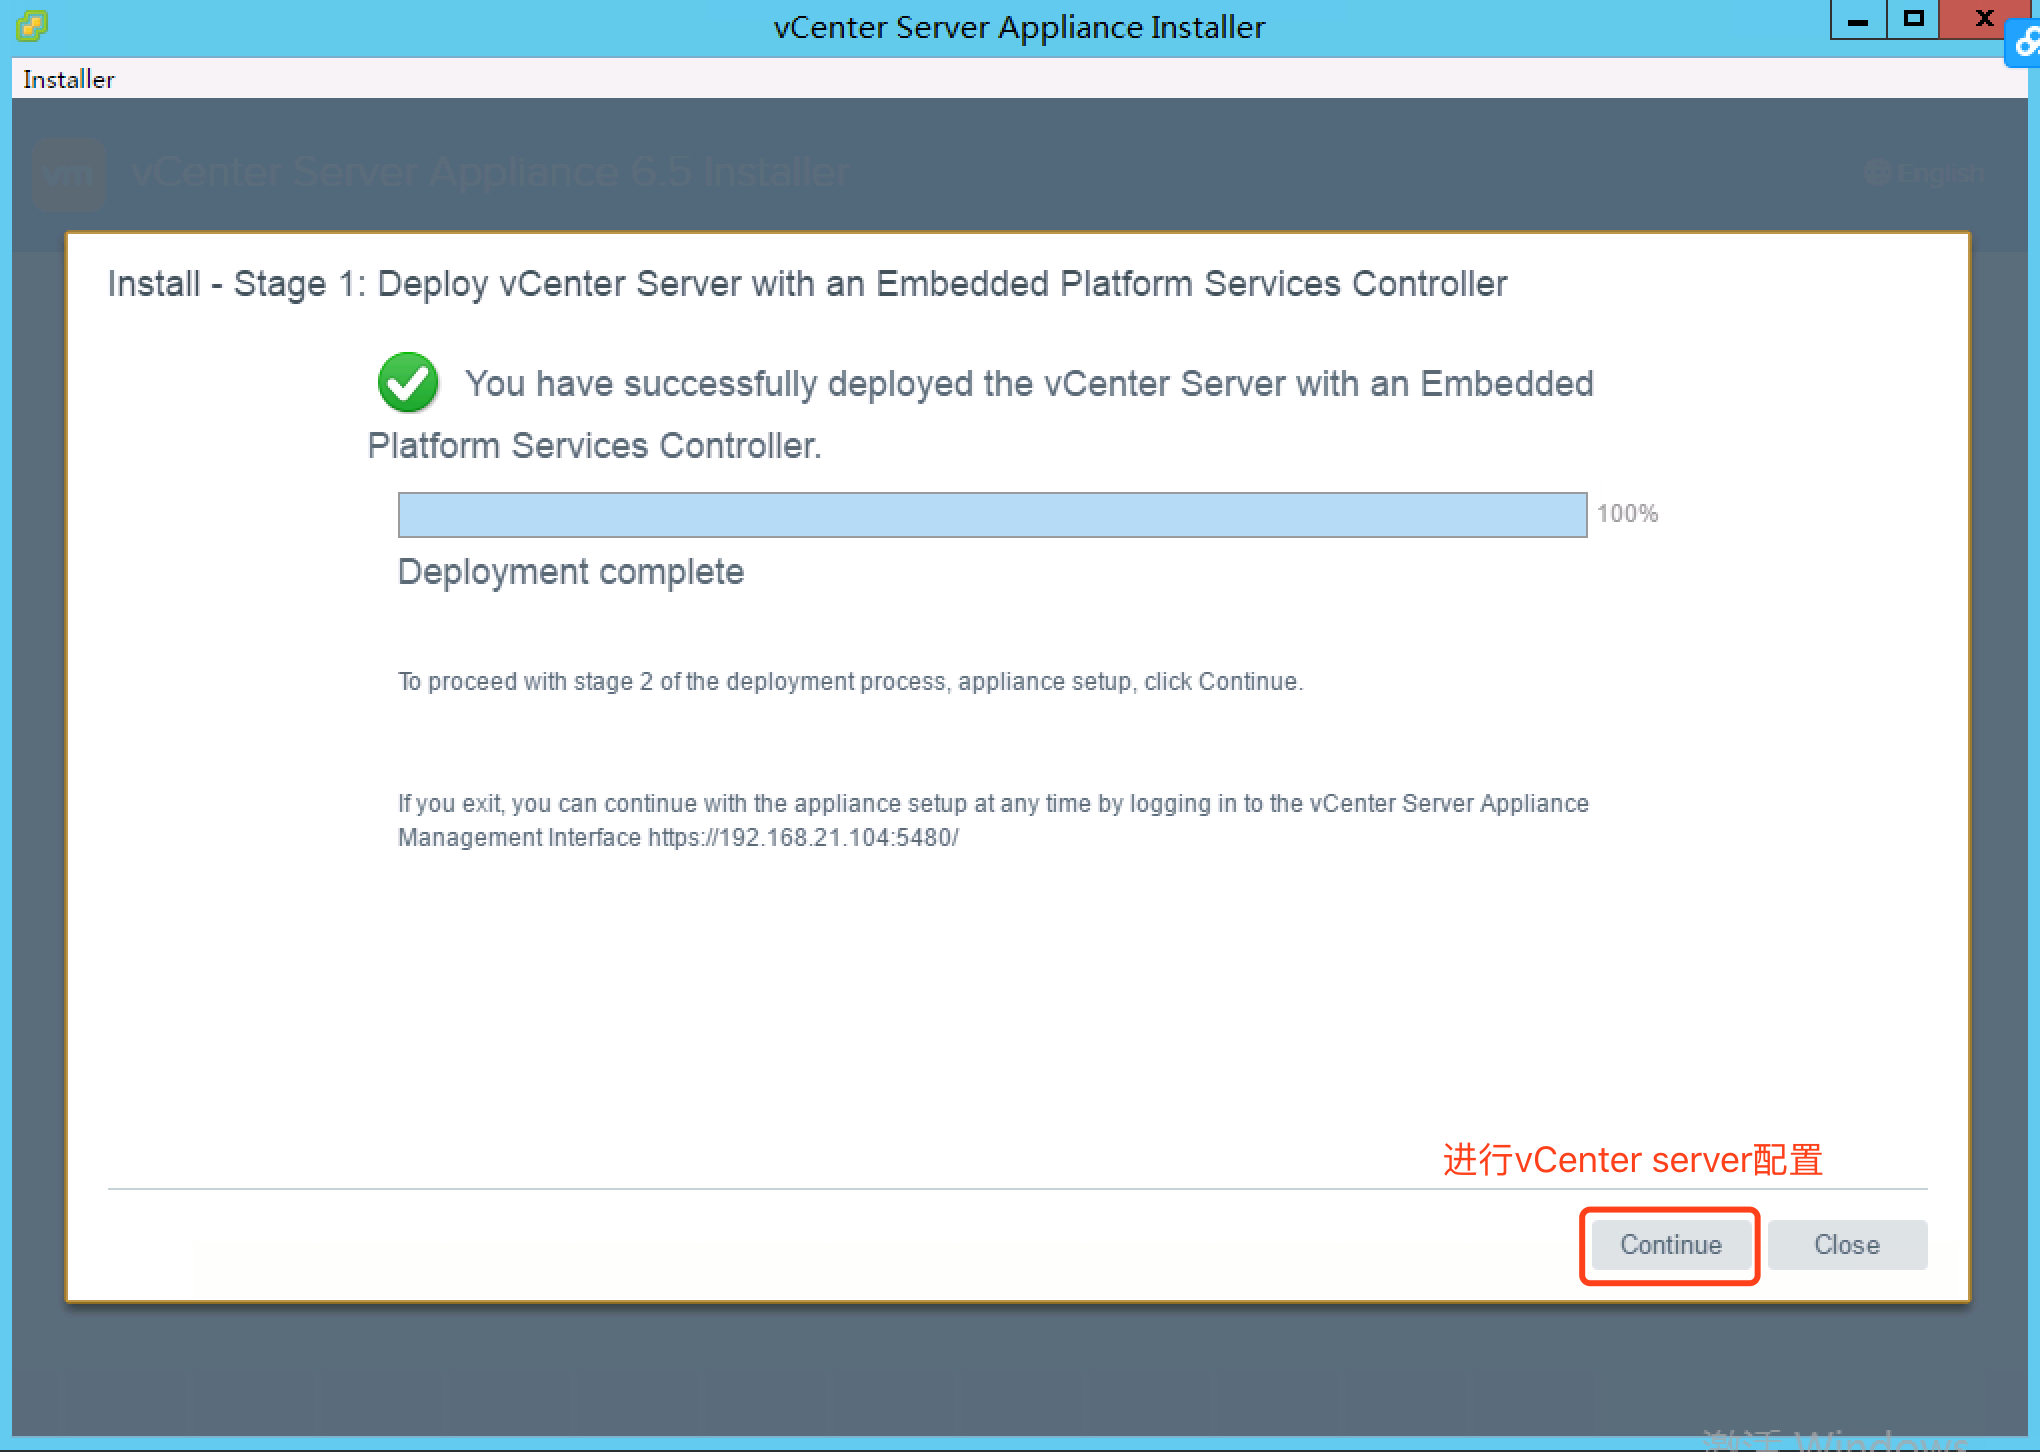
Task: Minimize the vCenter Server Appliance Installer window
Action: click(x=1858, y=20)
